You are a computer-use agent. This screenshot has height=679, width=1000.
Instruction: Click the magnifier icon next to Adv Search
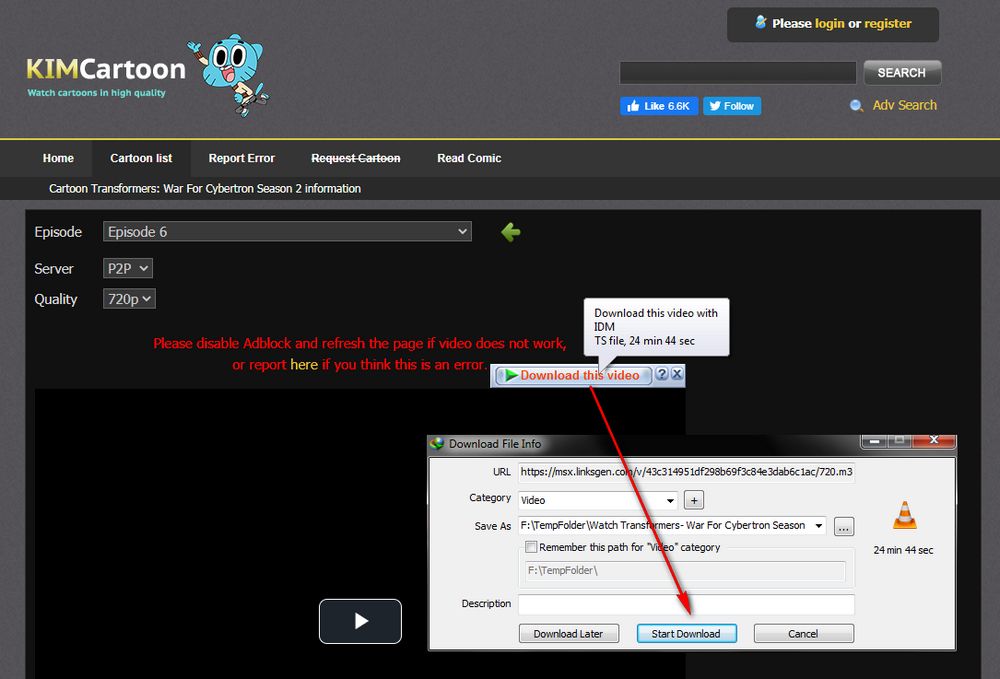coord(856,106)
